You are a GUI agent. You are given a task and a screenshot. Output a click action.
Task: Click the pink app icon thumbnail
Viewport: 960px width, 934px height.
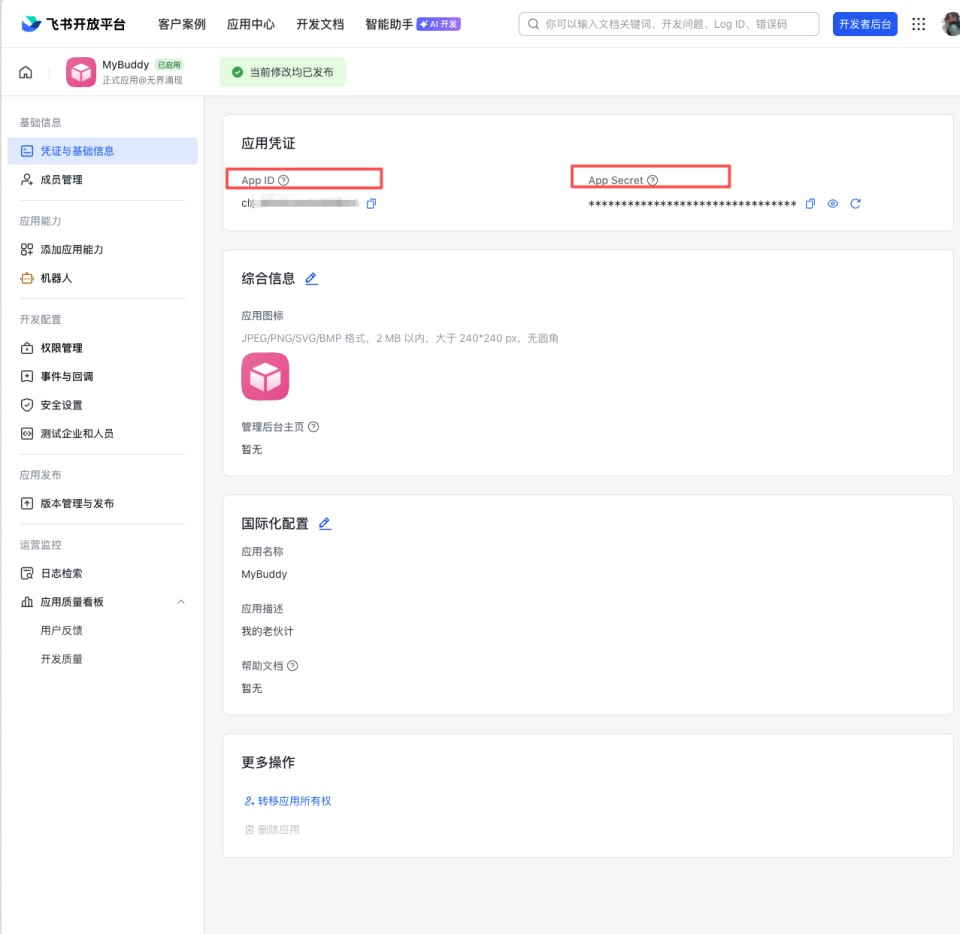pyautogui.click(x=265, y=376)
